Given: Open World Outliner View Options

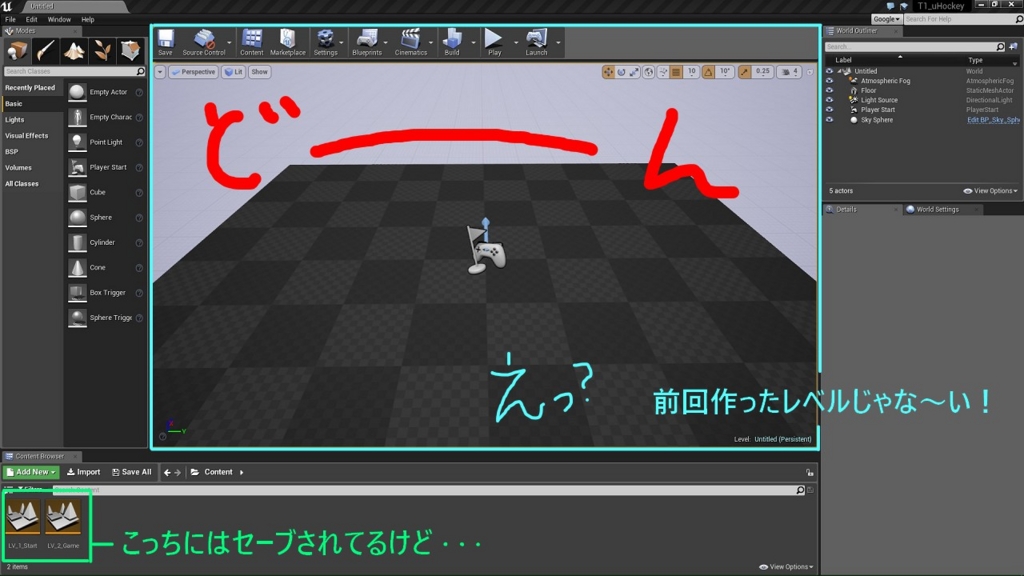Looking at the screenshot, I should coord(990,191).
